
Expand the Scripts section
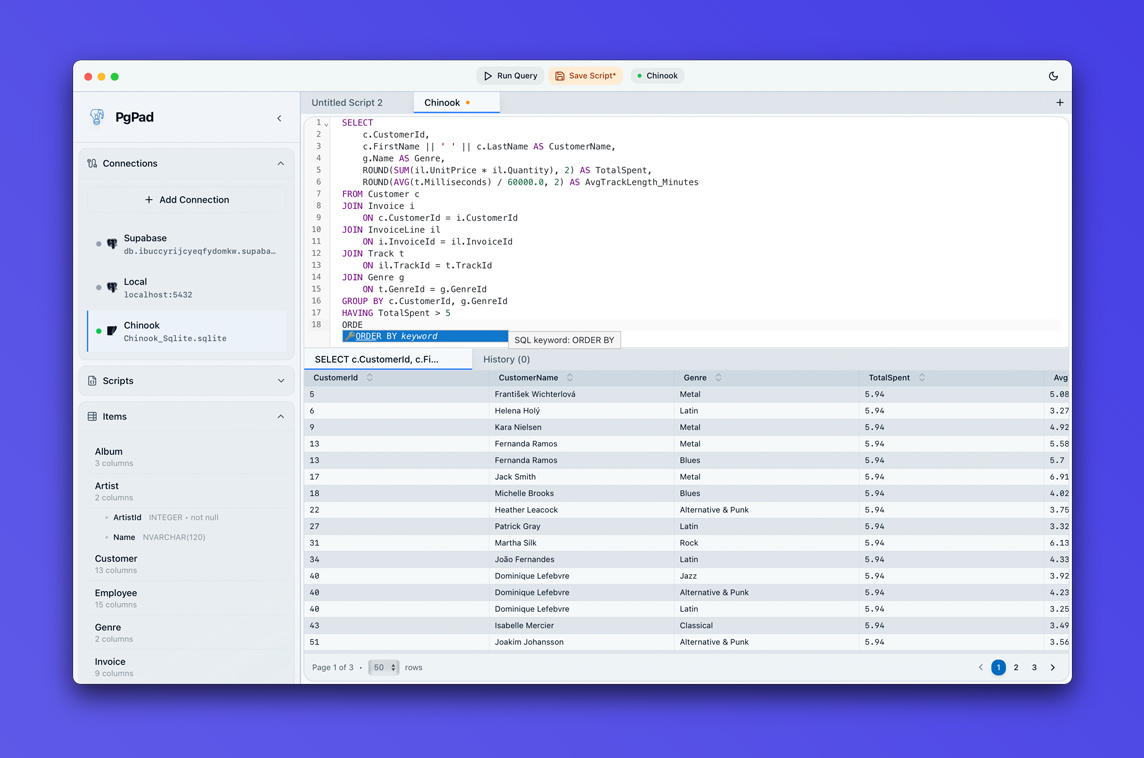(280, 381)
